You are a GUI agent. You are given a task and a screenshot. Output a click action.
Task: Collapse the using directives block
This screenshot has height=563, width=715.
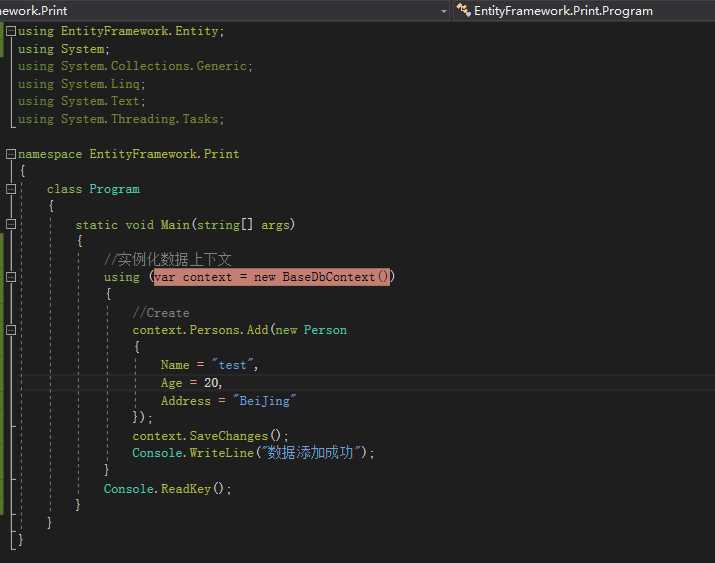(11, 31)
